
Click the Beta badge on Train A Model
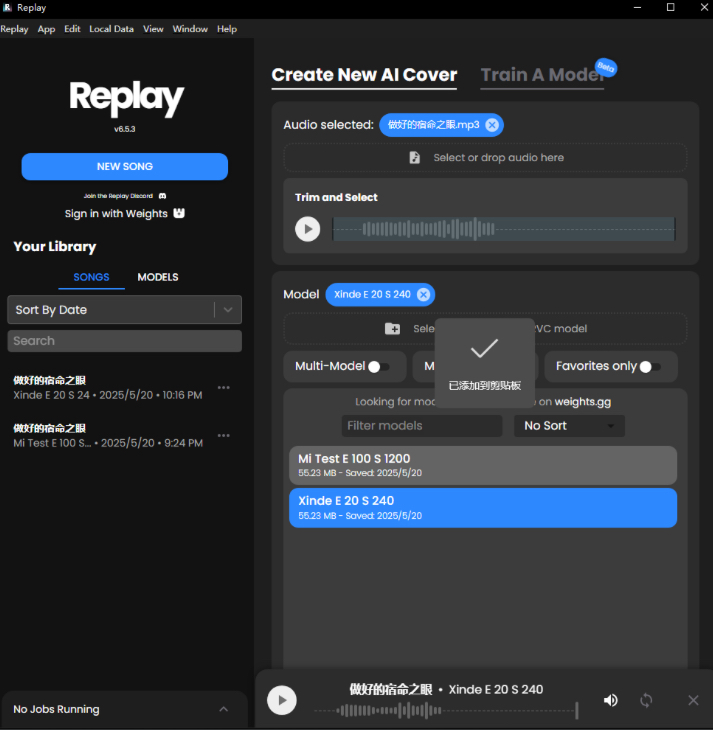click(x=605, y=68)
